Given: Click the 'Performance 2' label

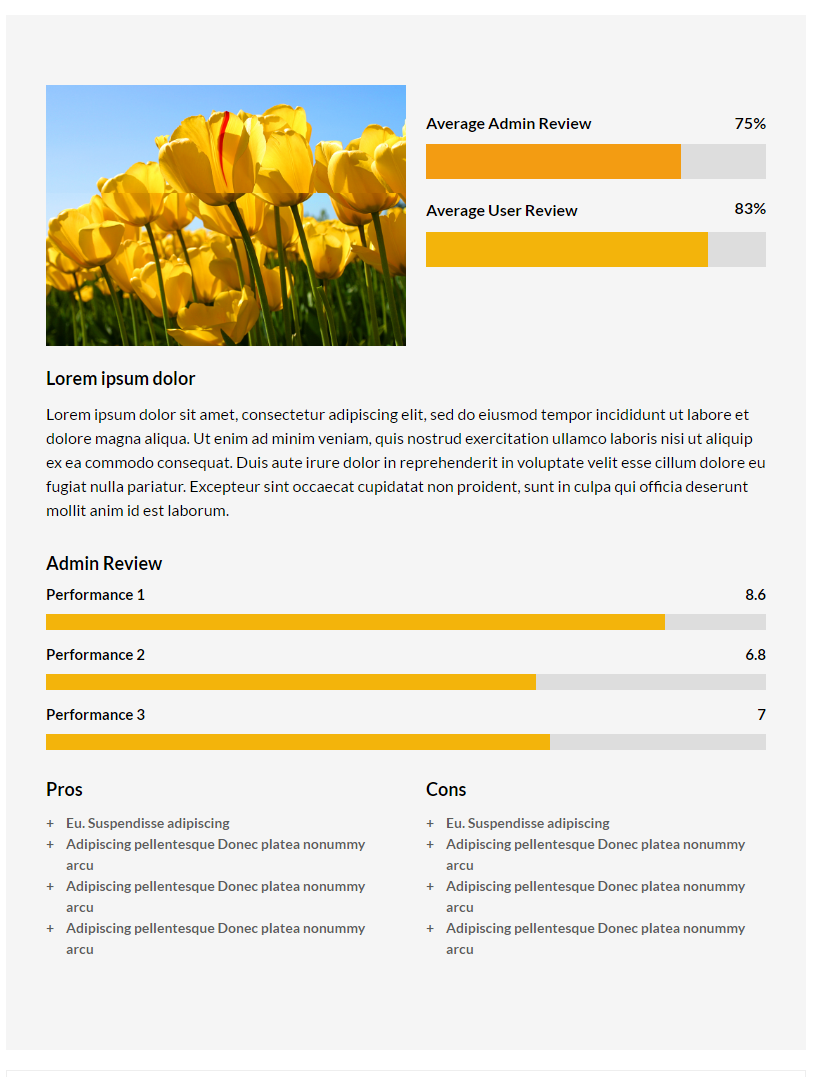Looking at the screenshot, I should (95, 655).
